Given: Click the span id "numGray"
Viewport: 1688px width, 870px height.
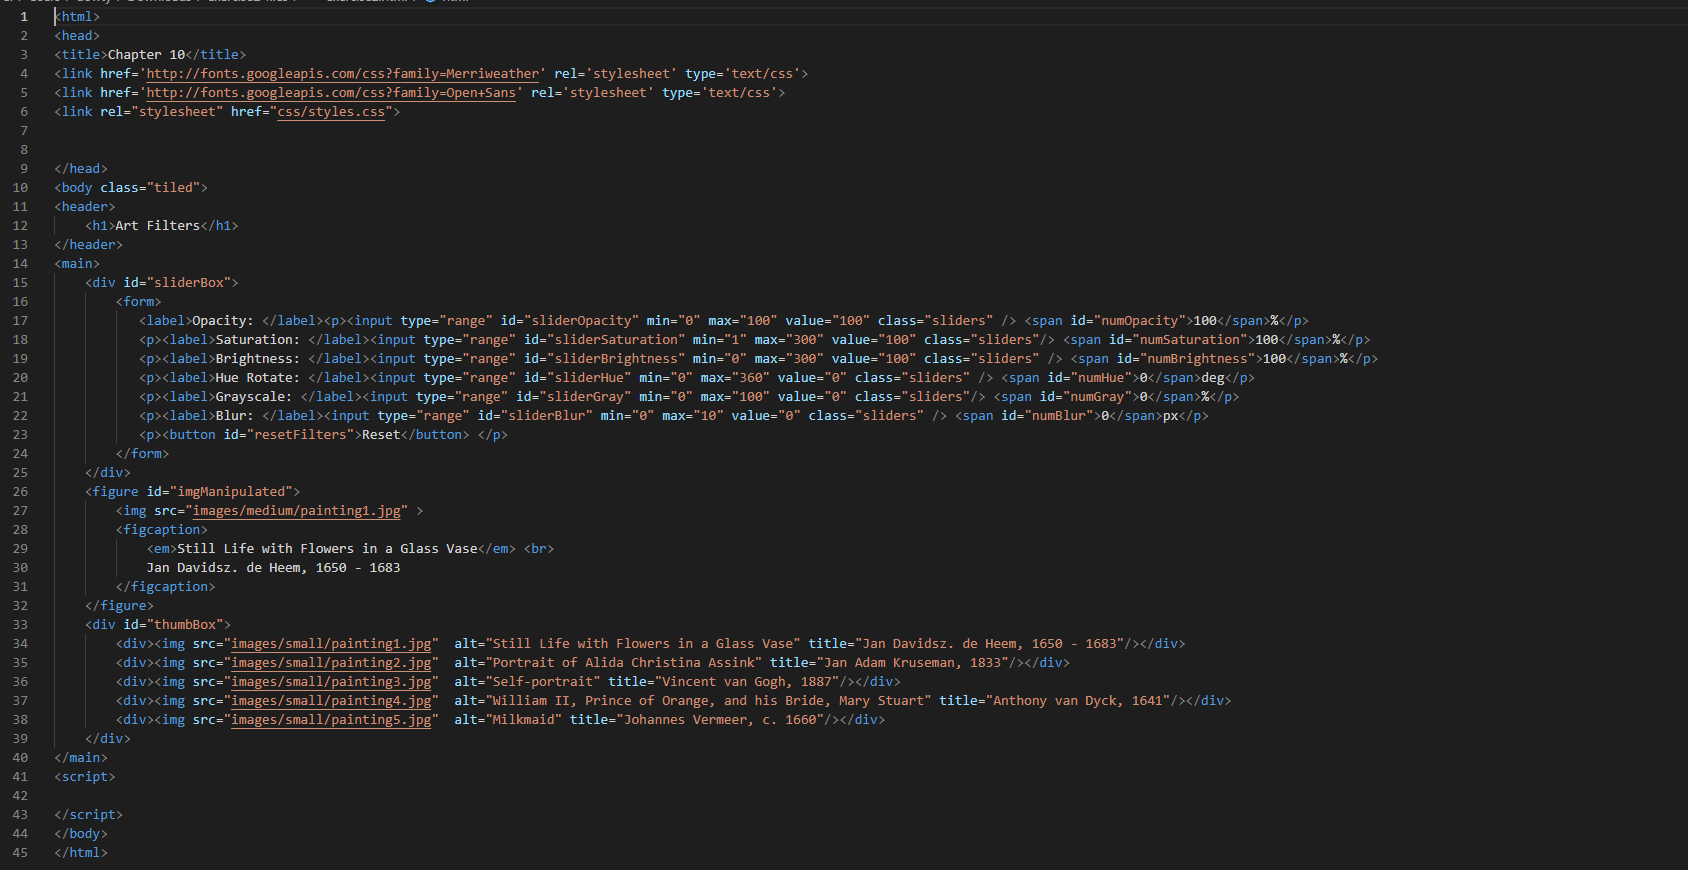Looking at the screenshot, I should [1097, 397].
